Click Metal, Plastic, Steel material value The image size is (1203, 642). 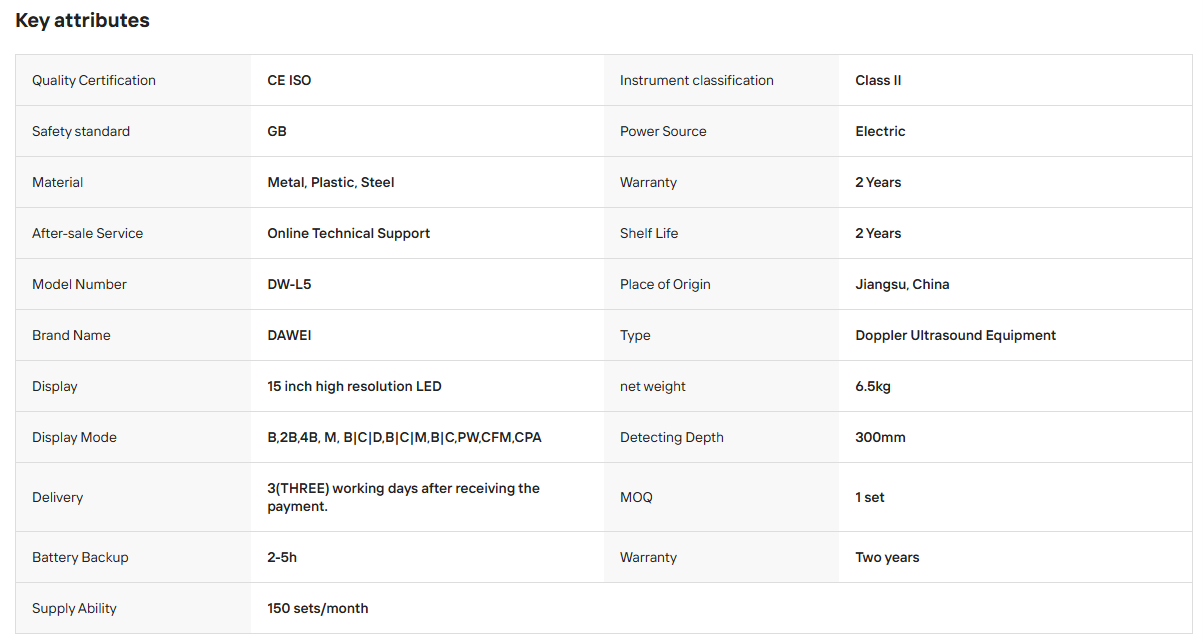(x=331, y=182)
